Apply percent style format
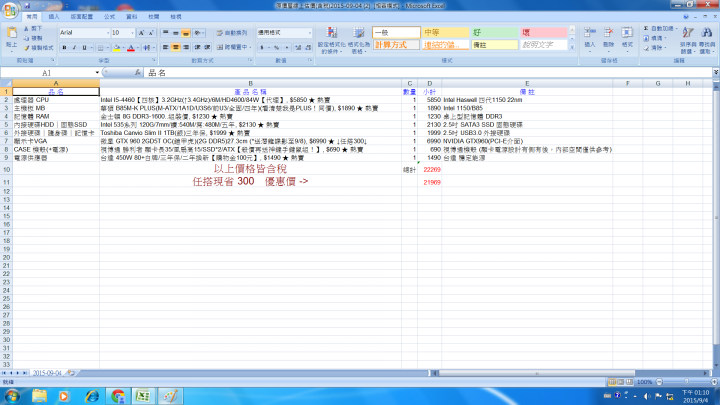Screen dimensions: 720x405 276,48
